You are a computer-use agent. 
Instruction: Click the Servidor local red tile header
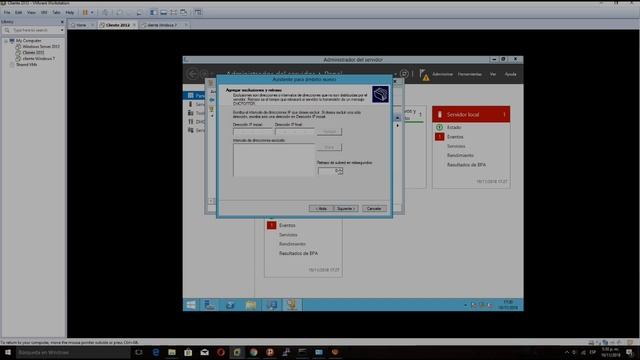pos(471,114)
